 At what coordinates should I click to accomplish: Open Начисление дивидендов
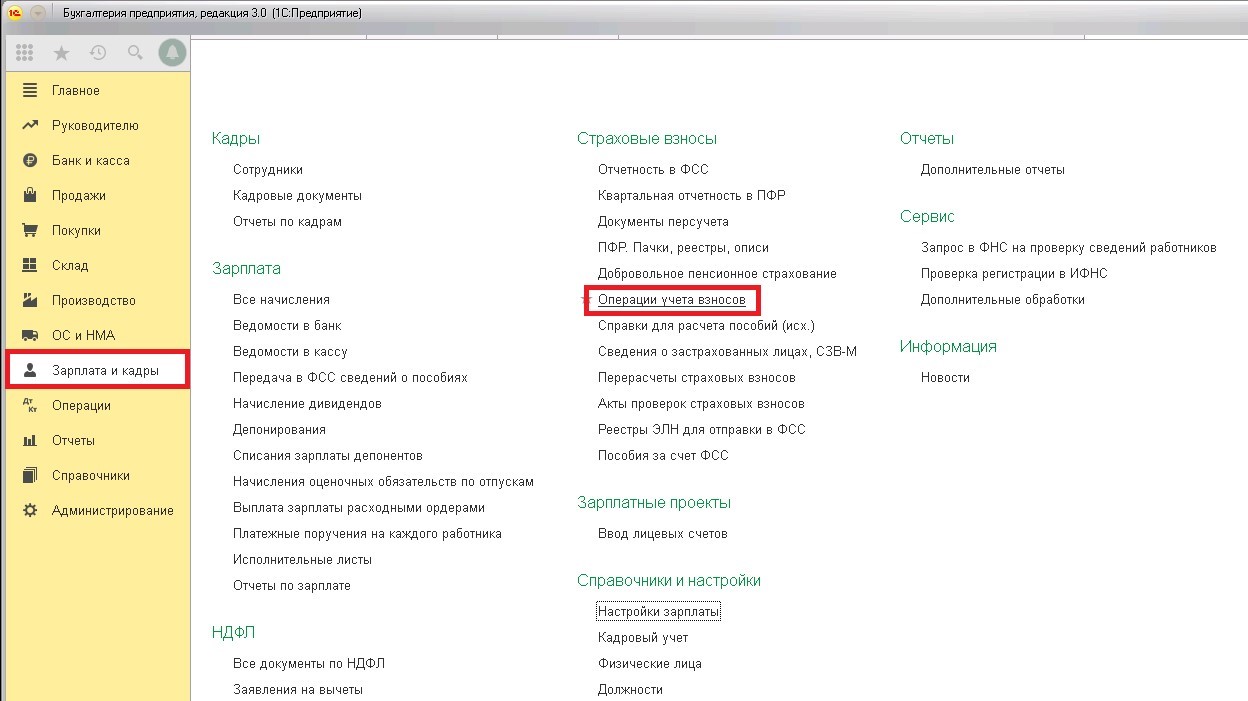coord(307,404)
